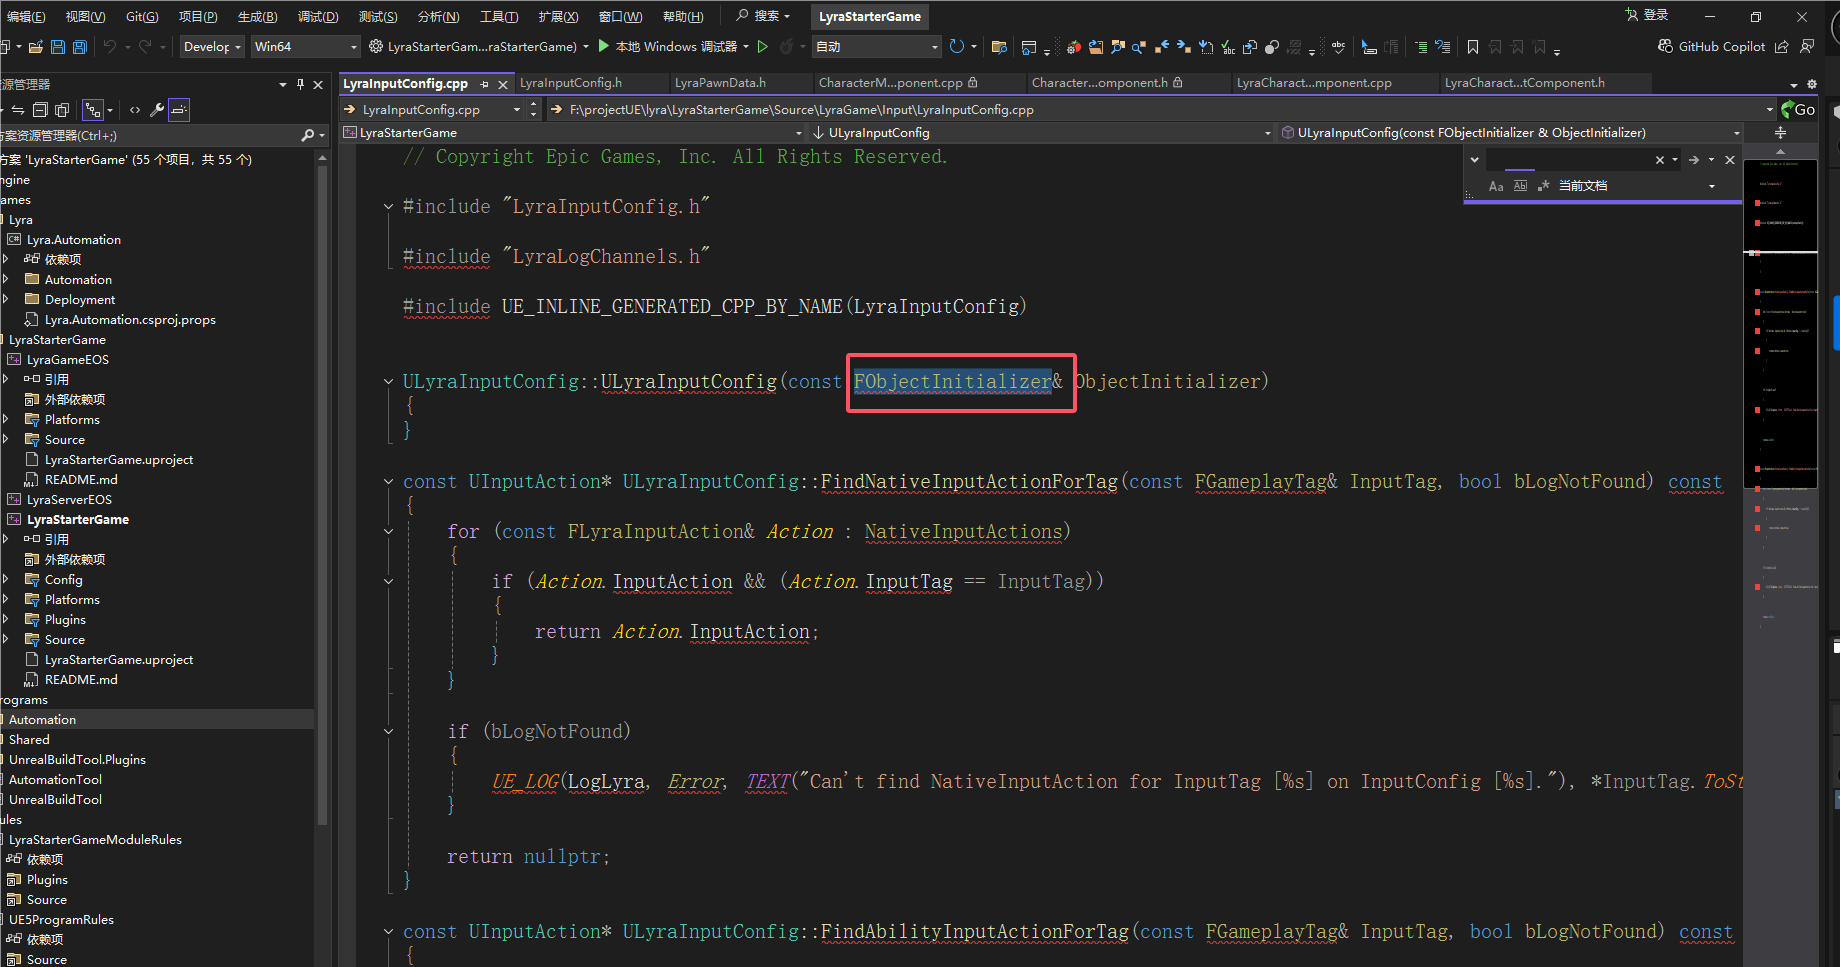
Task: Open the Git menu
Action: pos(142,17)
